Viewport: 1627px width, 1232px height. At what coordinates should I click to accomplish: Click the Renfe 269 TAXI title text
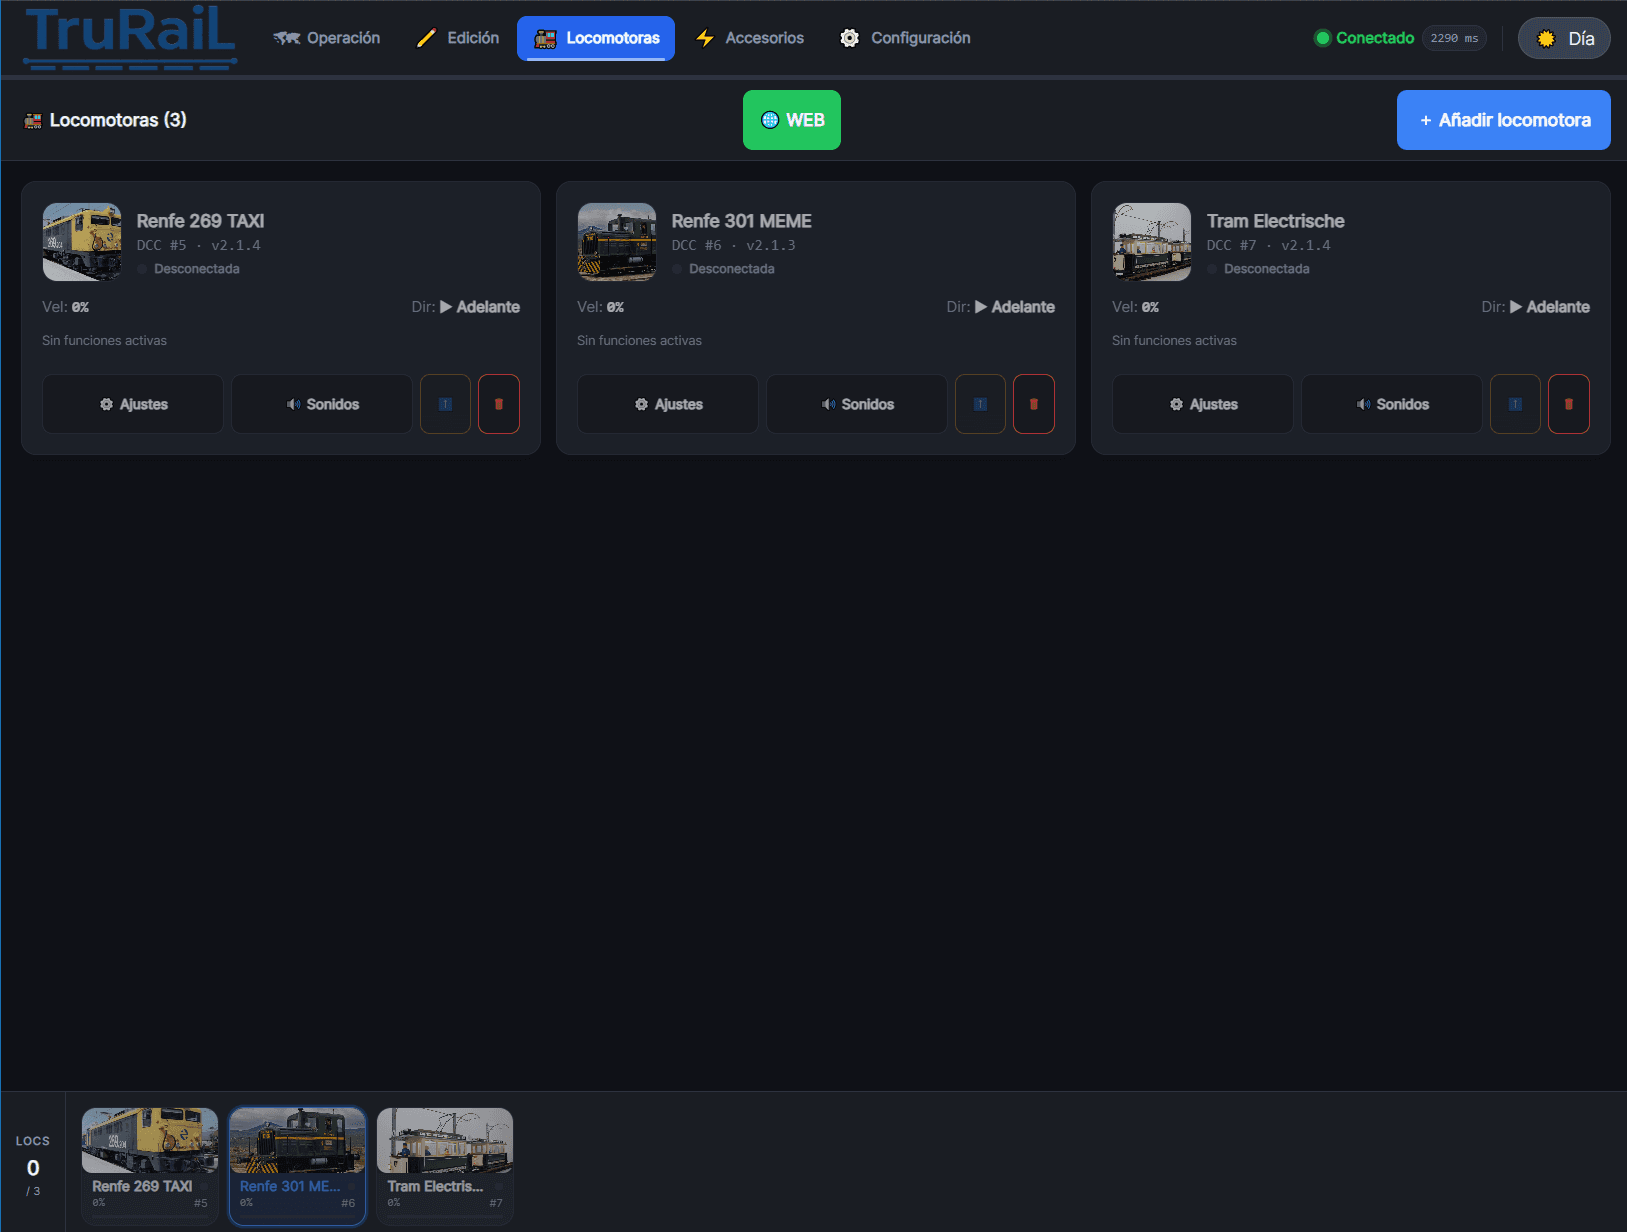[x=200, y=221]
